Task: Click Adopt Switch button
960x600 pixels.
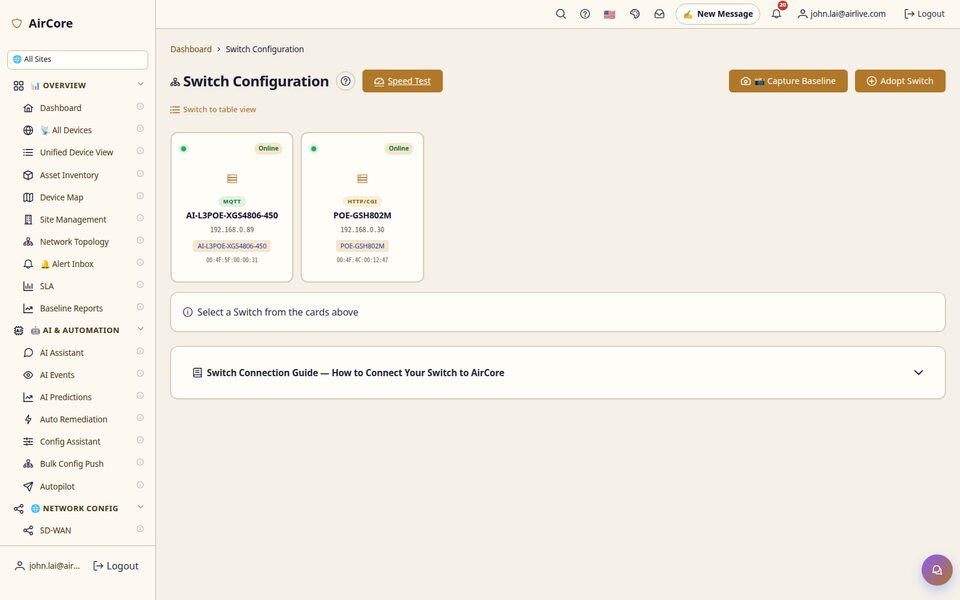Action: click(900, 81)
